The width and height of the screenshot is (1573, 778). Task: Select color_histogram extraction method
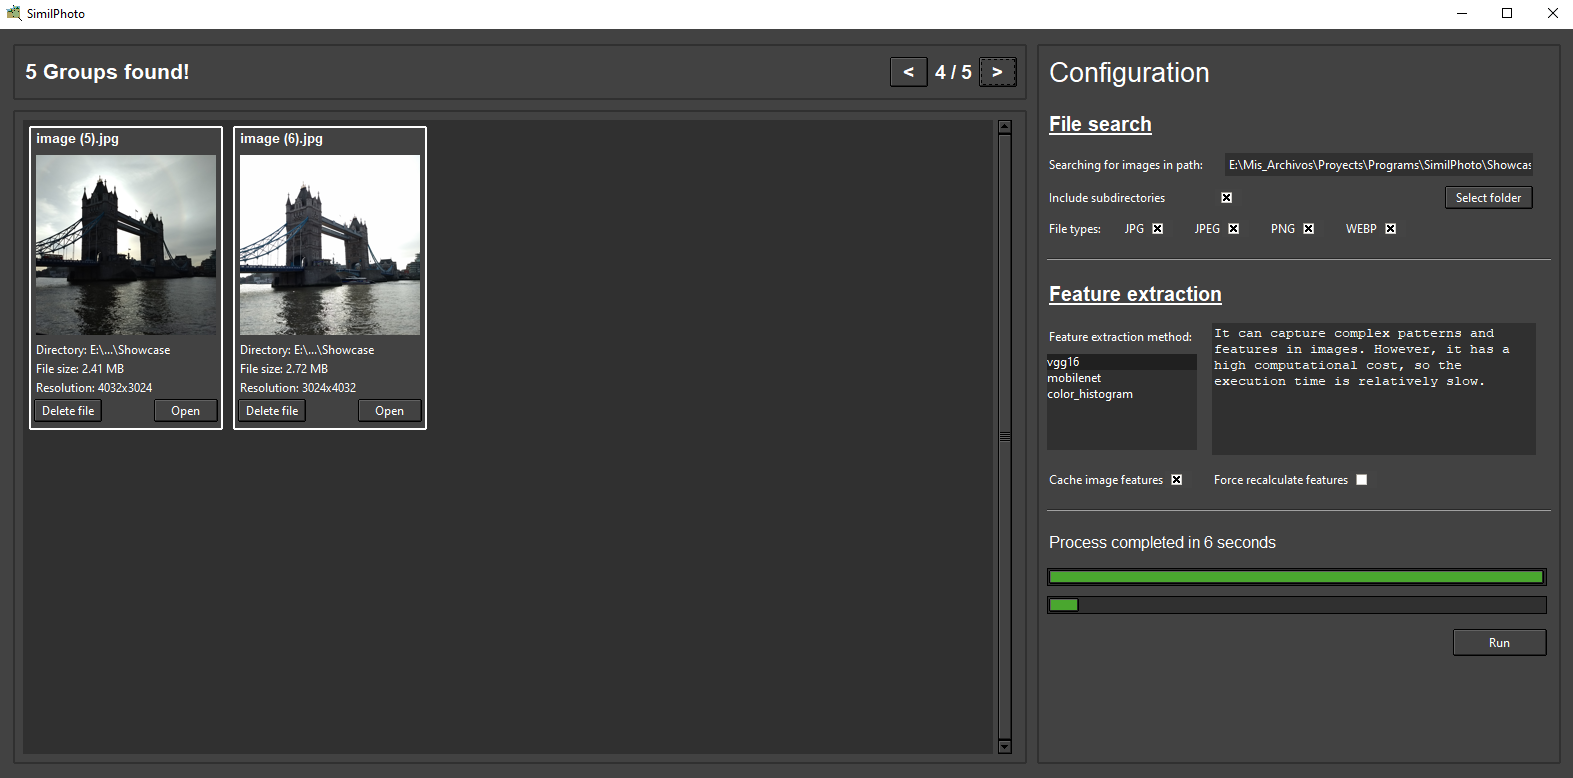click(1121, 394)
